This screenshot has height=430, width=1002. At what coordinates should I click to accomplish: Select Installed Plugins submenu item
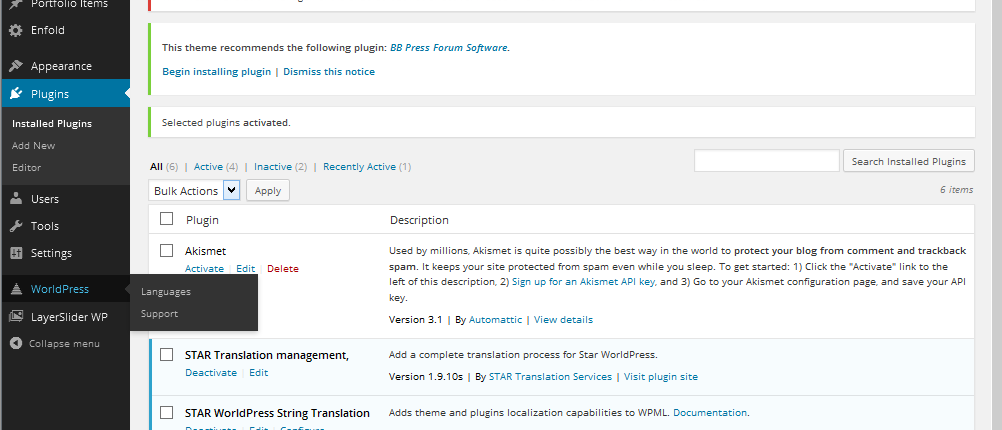point(52,124)
